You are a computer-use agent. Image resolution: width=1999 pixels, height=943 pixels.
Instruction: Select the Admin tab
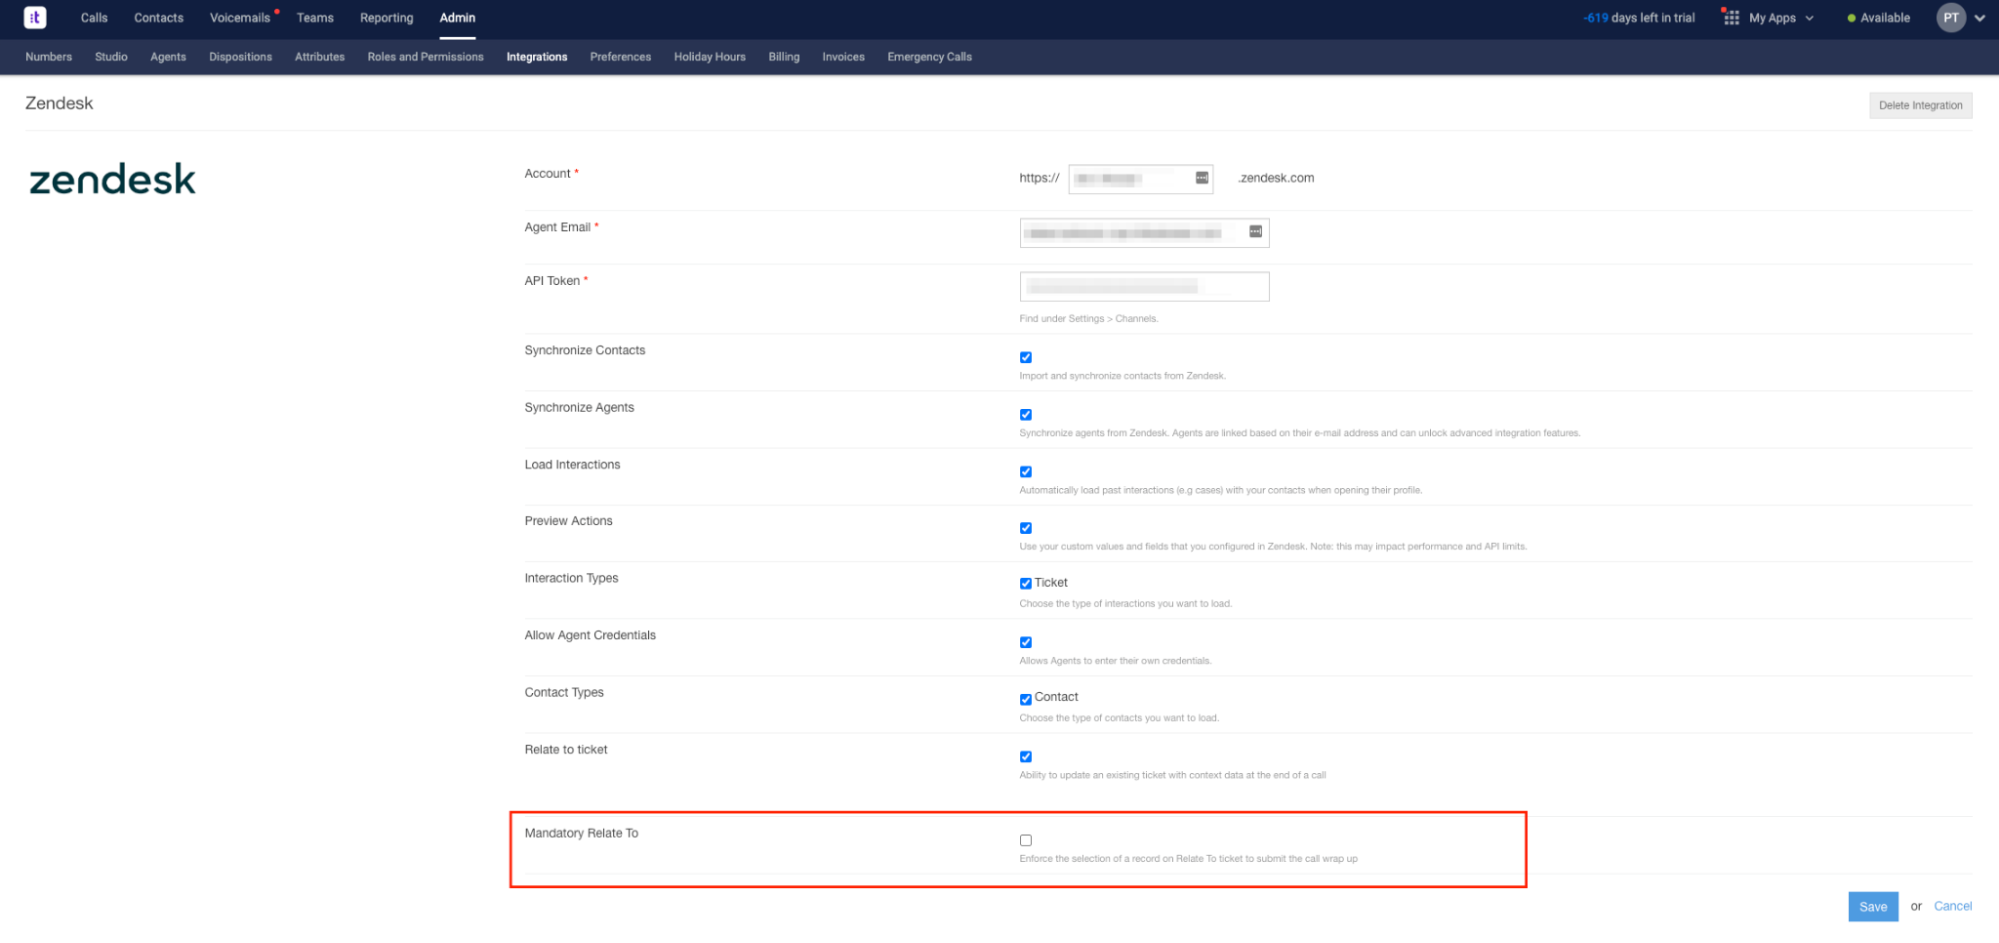457,18
